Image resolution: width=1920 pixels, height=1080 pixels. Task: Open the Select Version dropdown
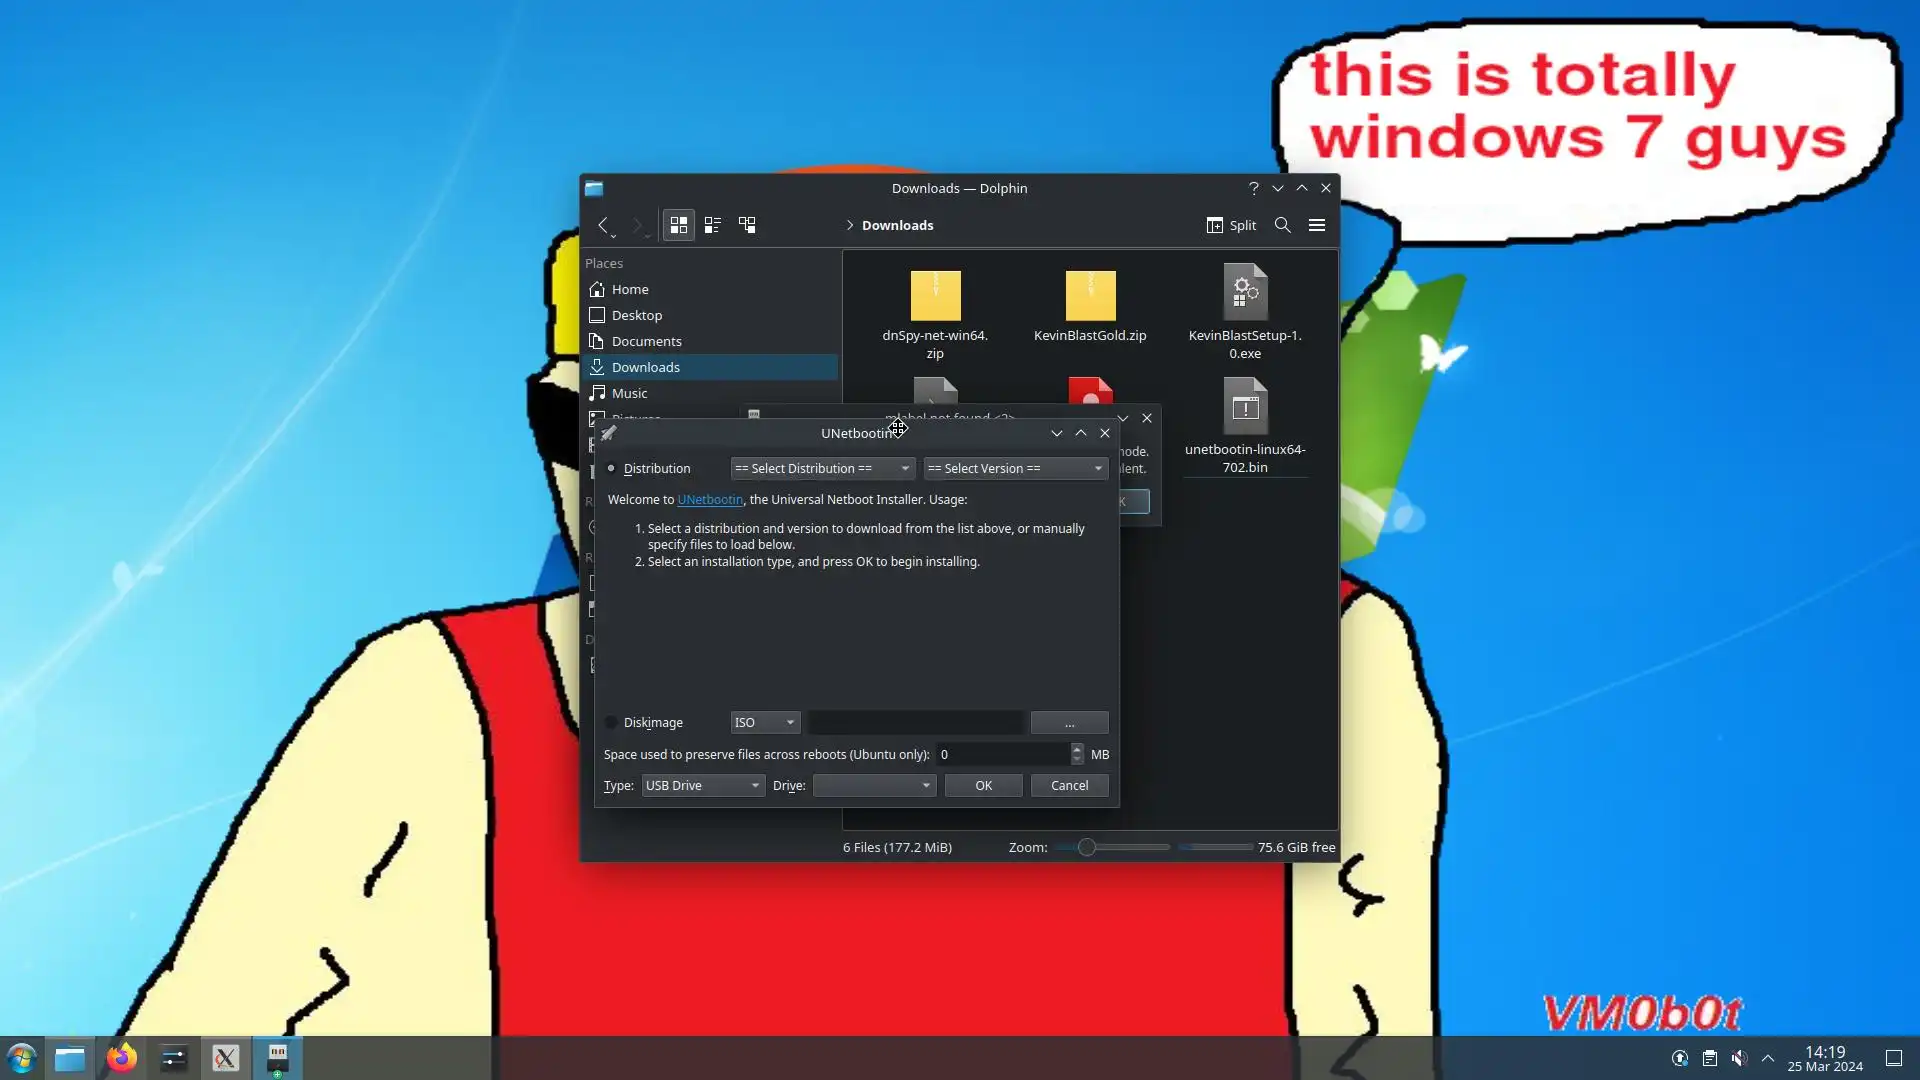coord(1015,468)
